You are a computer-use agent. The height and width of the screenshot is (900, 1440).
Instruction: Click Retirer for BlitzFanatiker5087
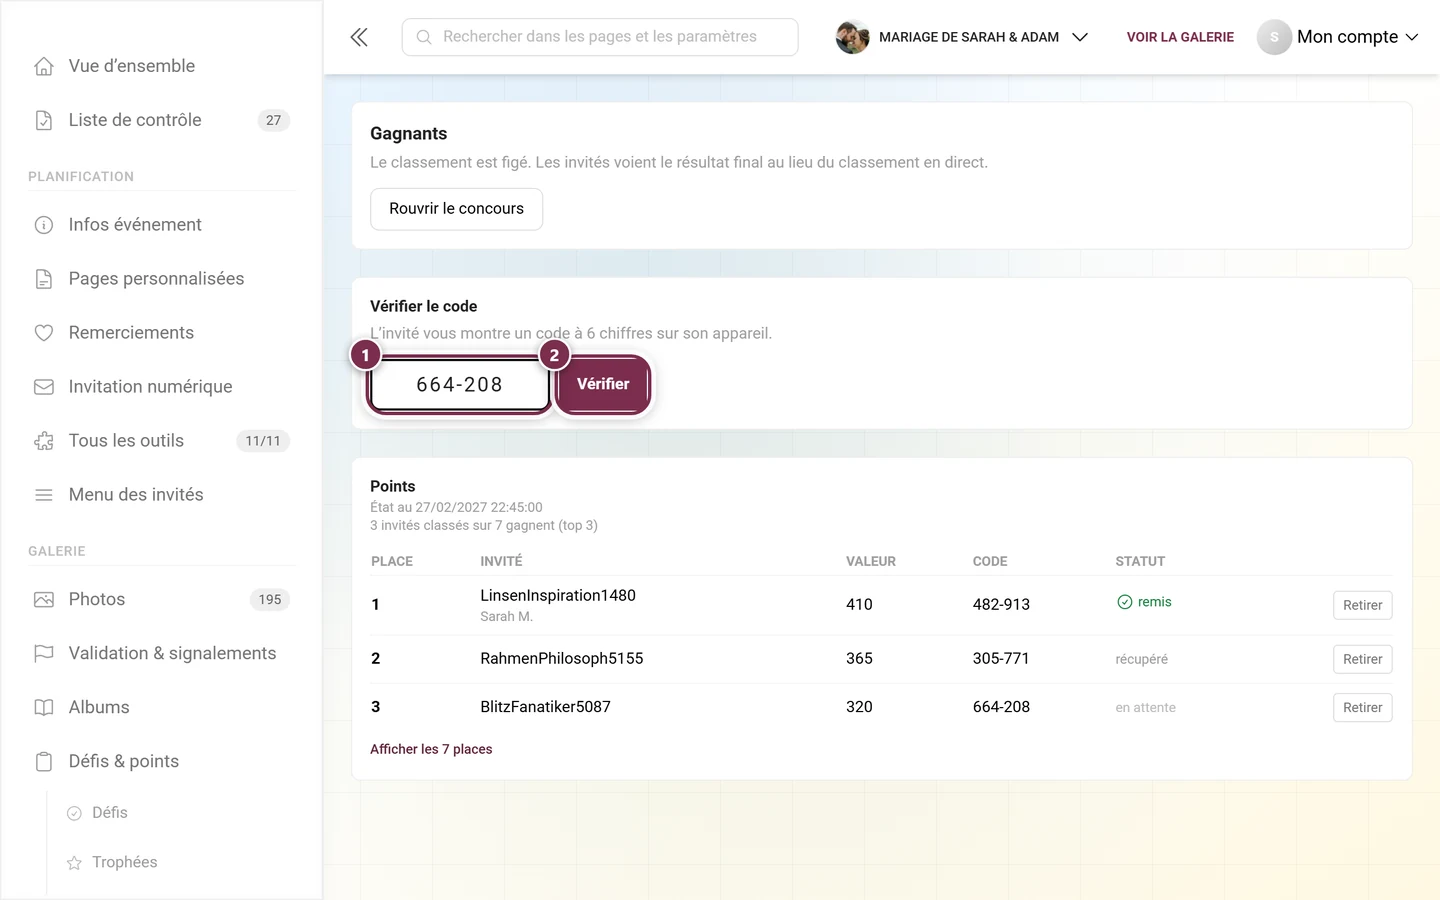click(1362, 707)
